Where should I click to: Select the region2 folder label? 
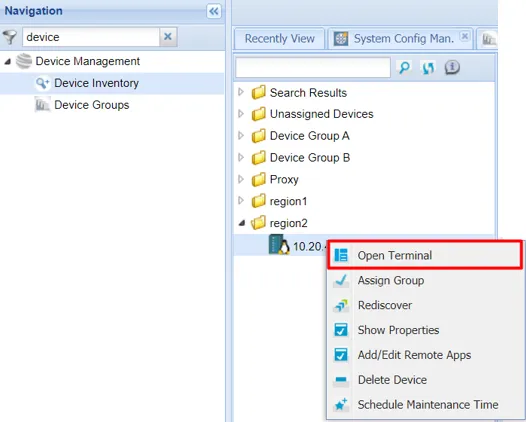tap(288, 223)
